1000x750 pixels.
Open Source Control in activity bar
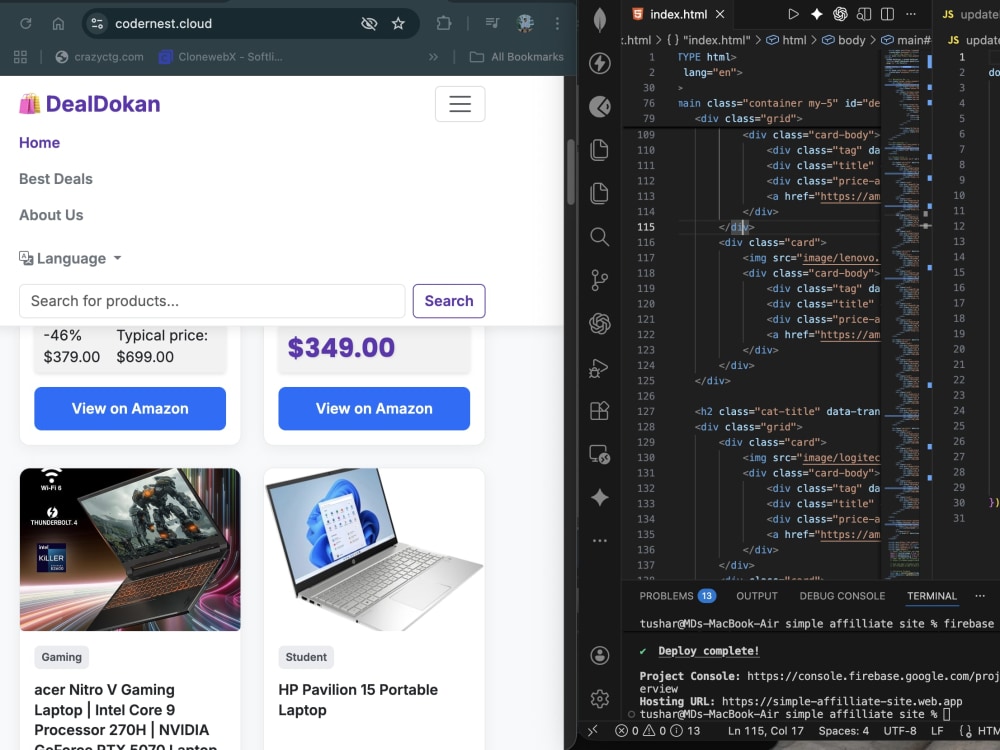(x=599, y=280)
